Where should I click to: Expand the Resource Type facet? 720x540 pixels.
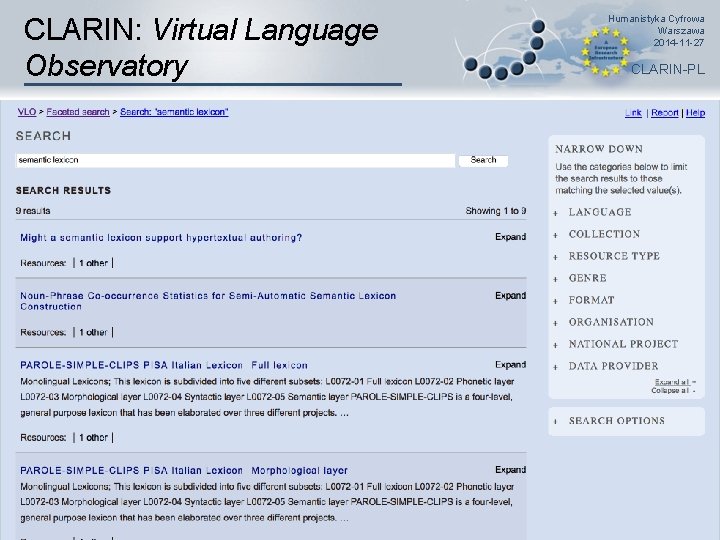tap(614, 256)
